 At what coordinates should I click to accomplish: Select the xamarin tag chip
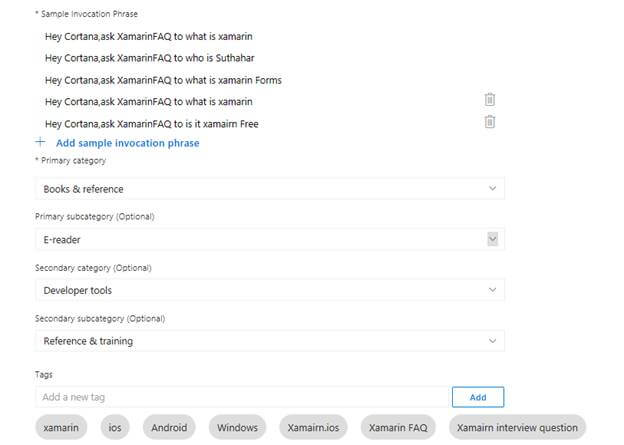point(61,428)
